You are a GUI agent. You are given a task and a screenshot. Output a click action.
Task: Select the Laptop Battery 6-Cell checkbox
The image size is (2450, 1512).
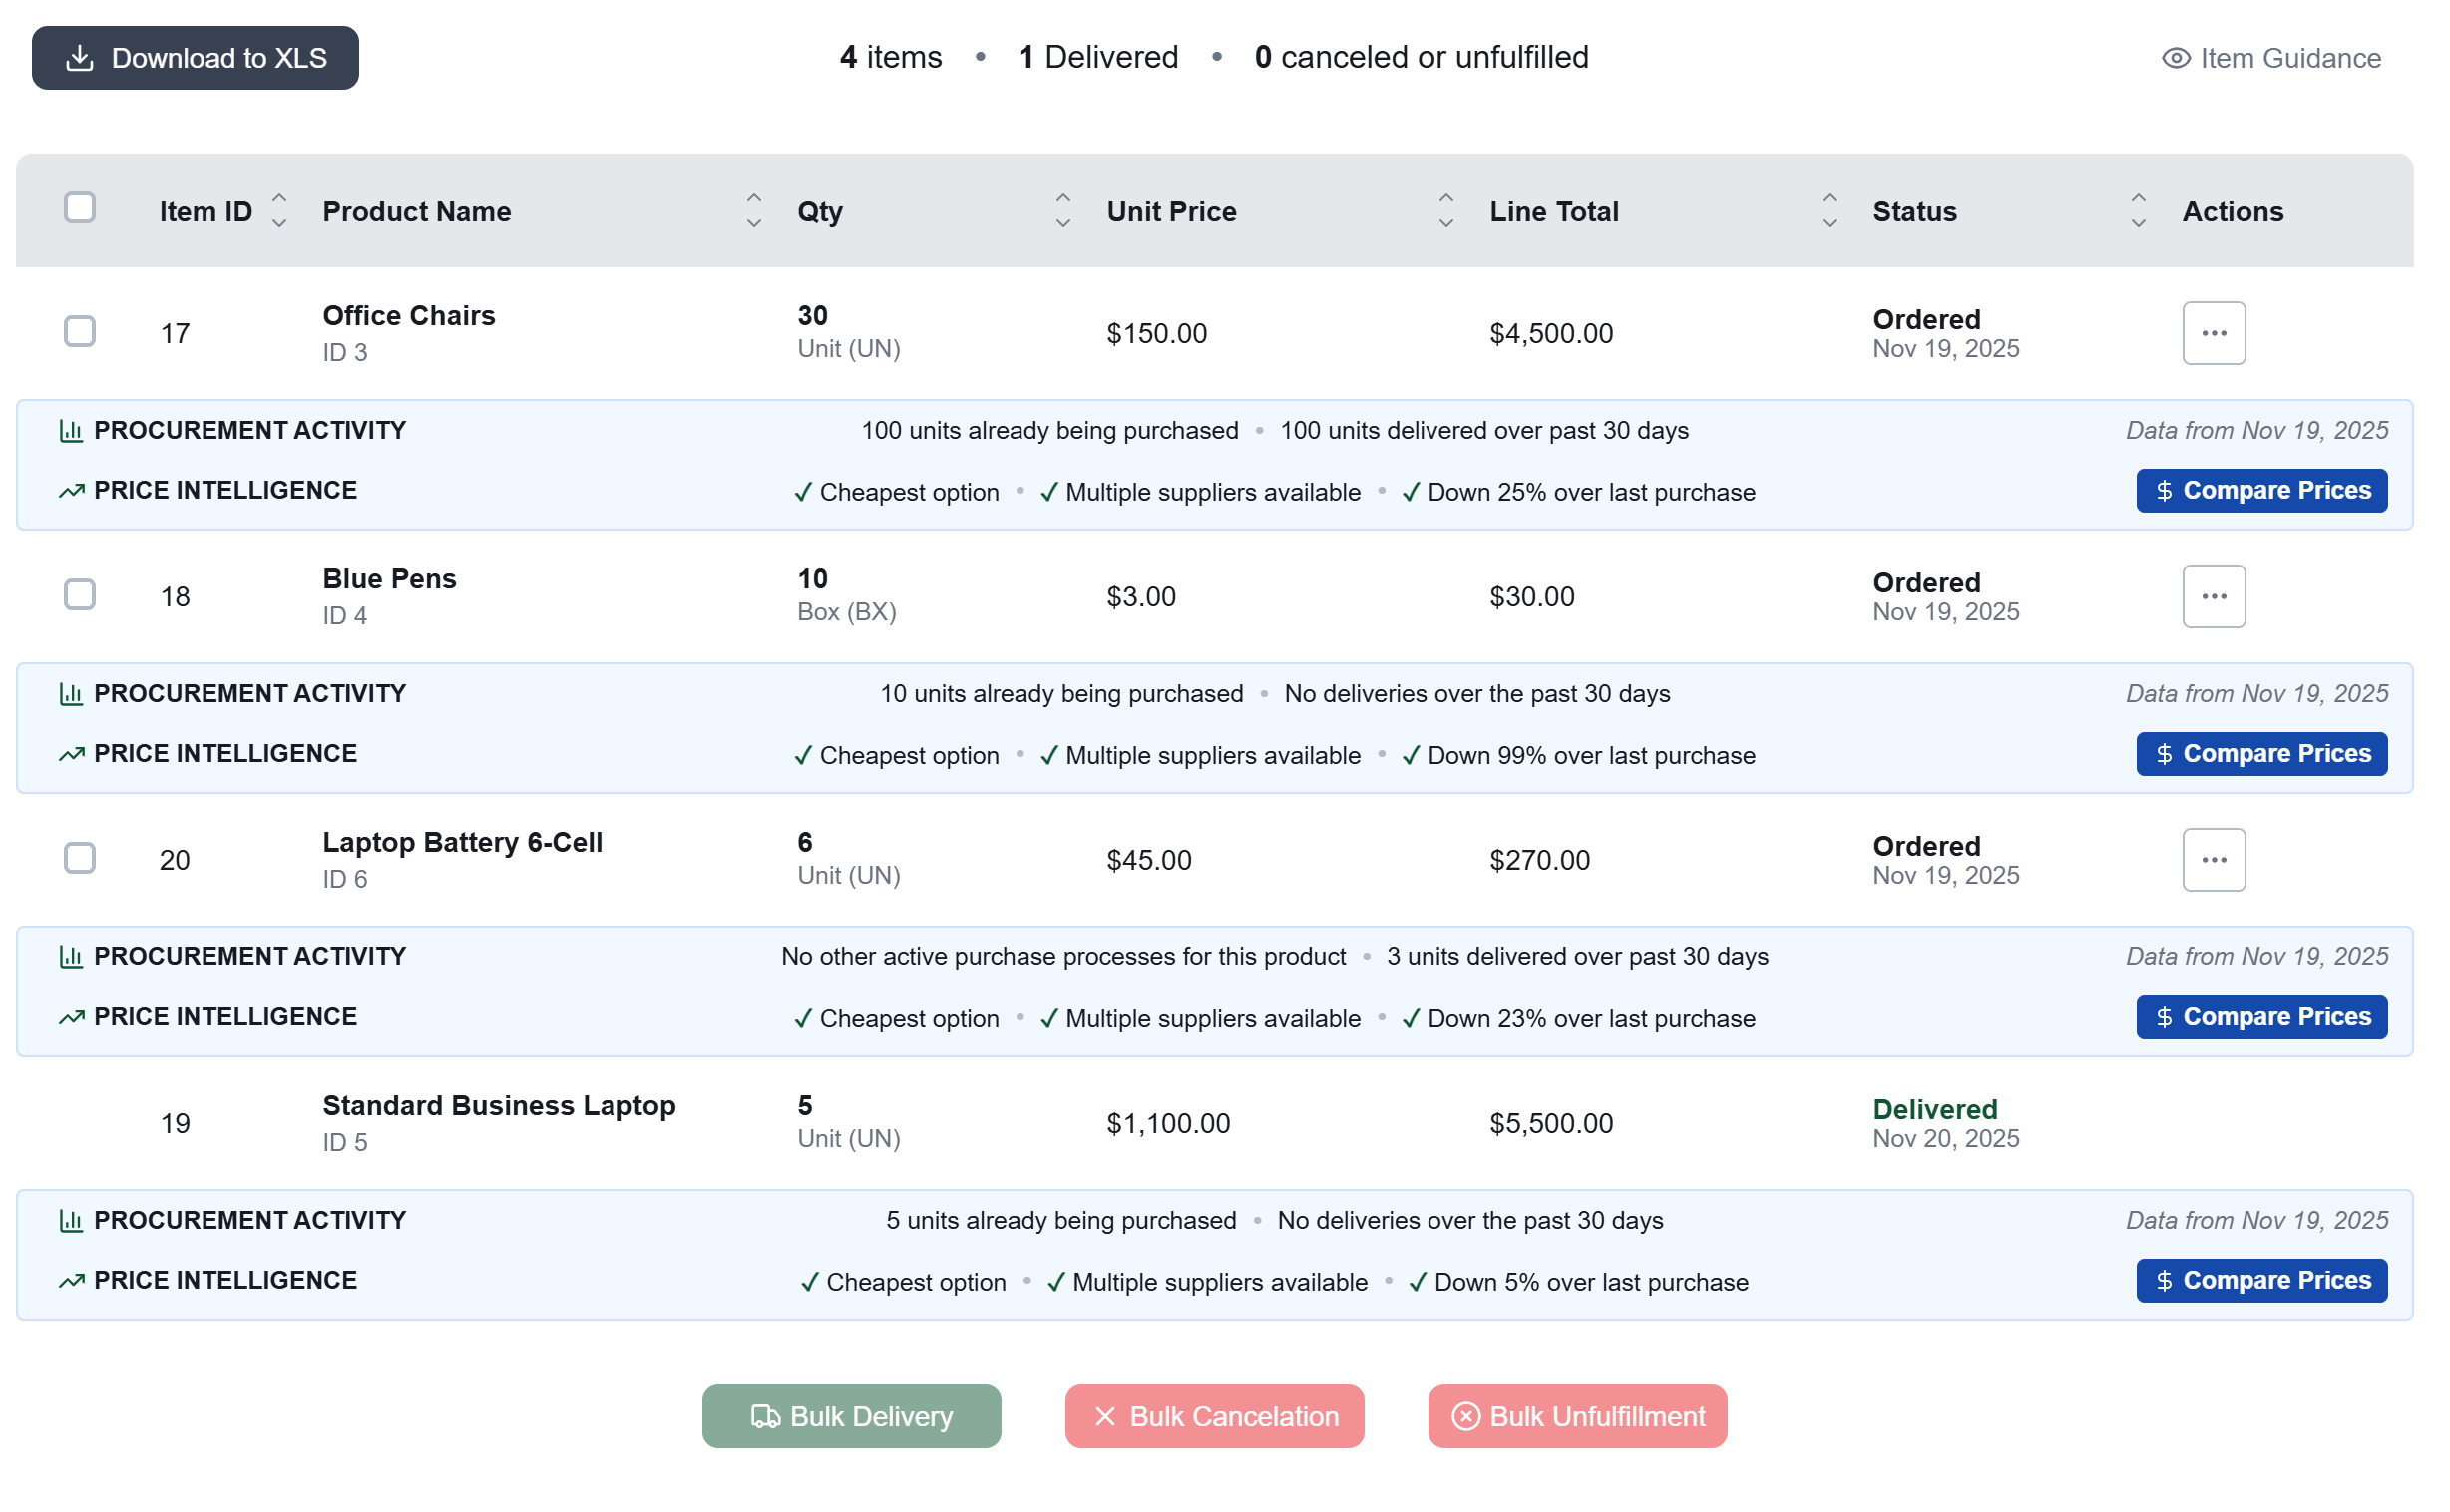pyautogui.click(x=80, y=859)
